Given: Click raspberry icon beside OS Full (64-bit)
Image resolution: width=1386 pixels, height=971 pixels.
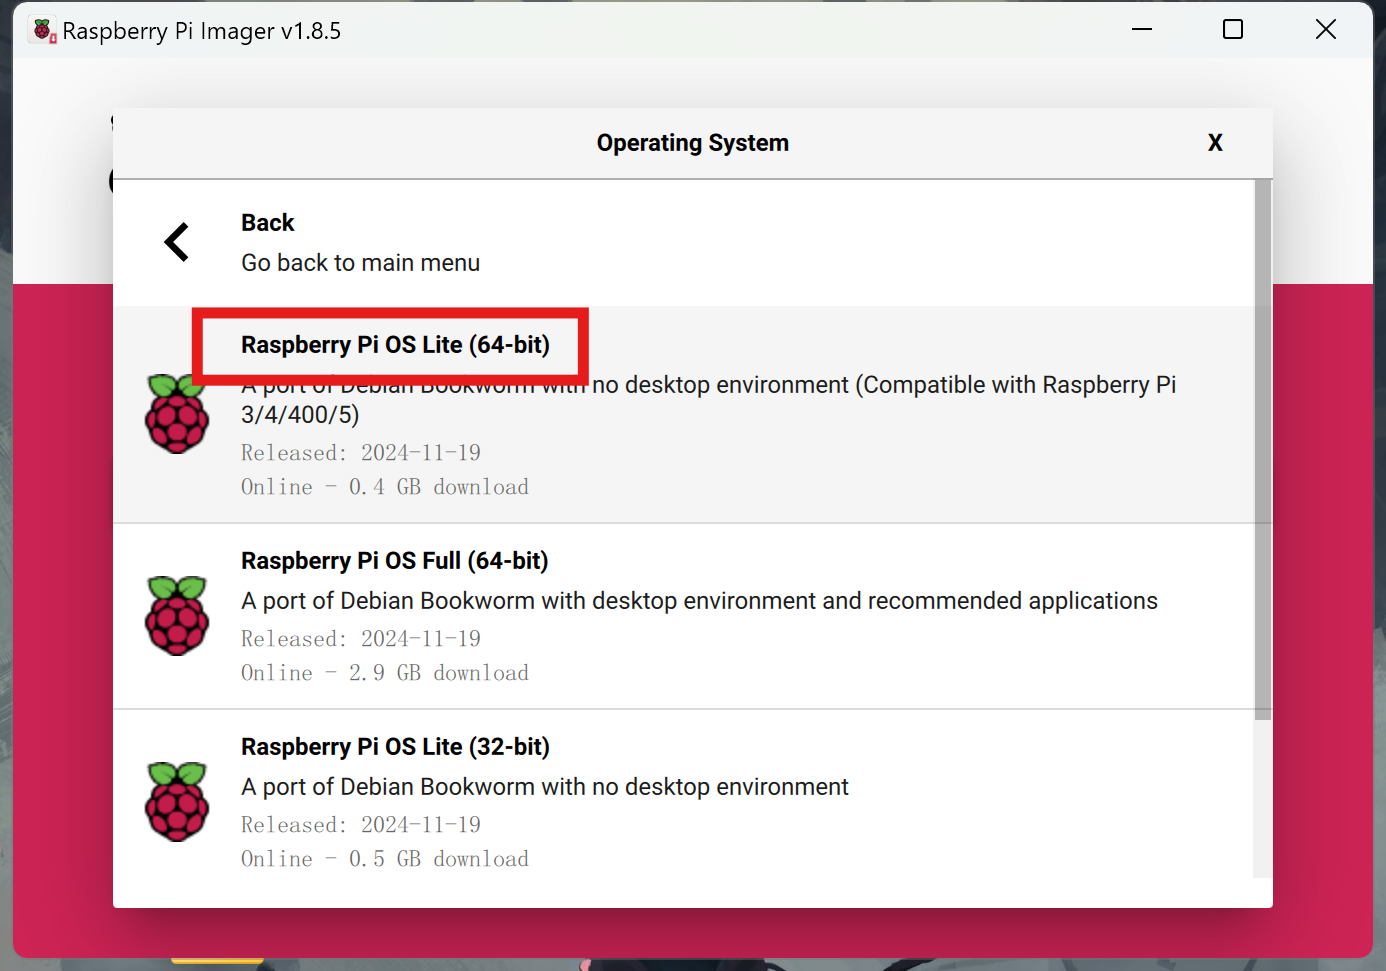Looking at the screenshot, I should 177,616.
